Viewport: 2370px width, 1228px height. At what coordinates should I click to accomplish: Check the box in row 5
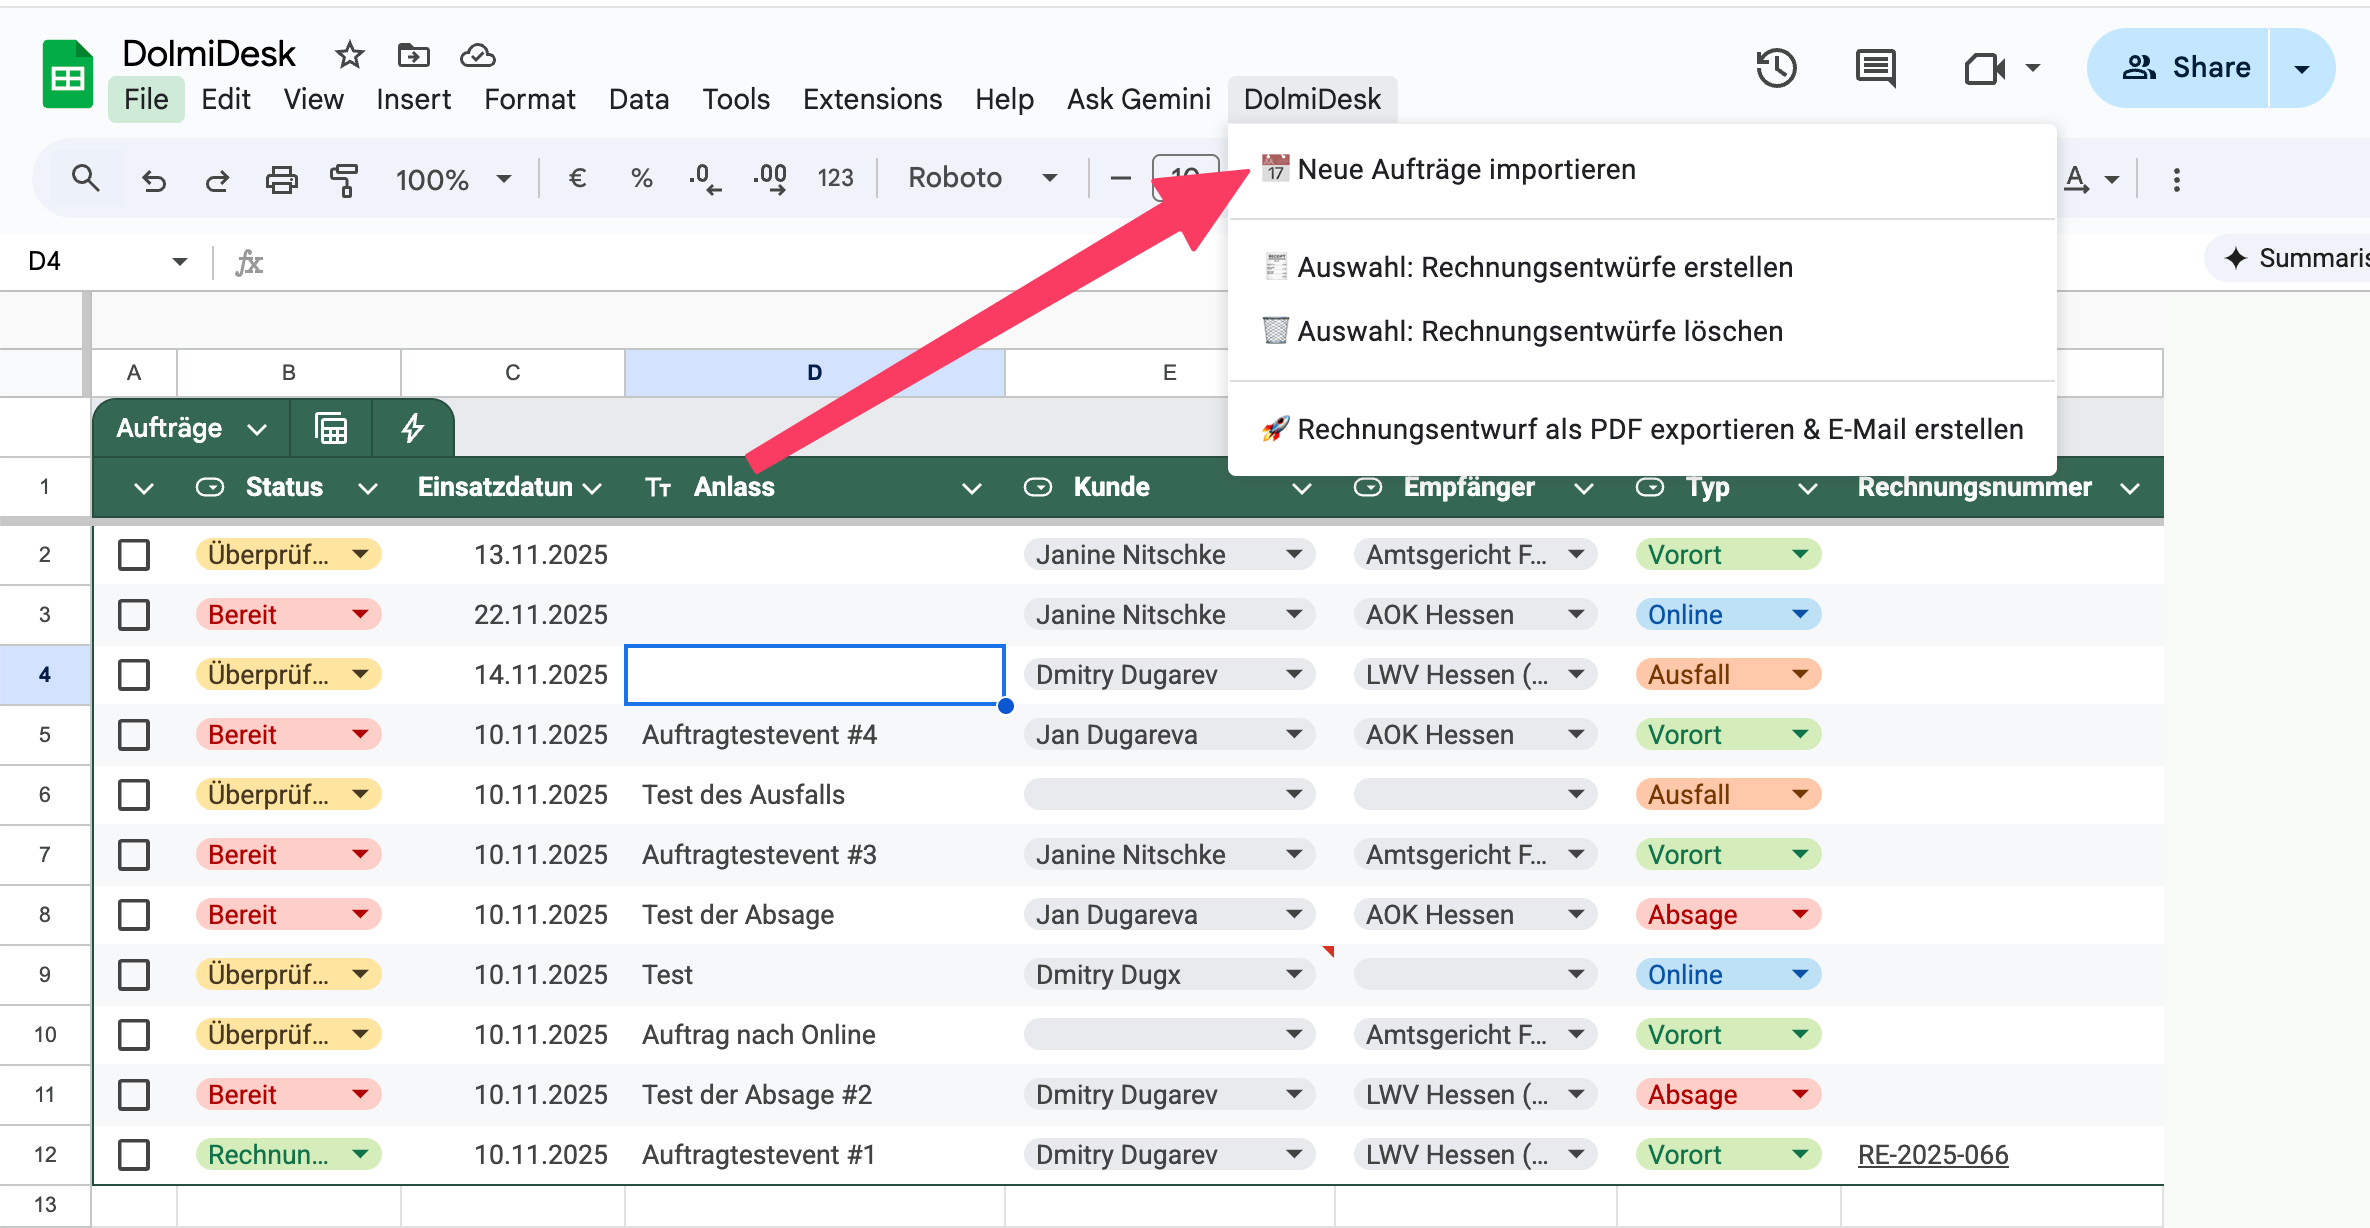134,735
